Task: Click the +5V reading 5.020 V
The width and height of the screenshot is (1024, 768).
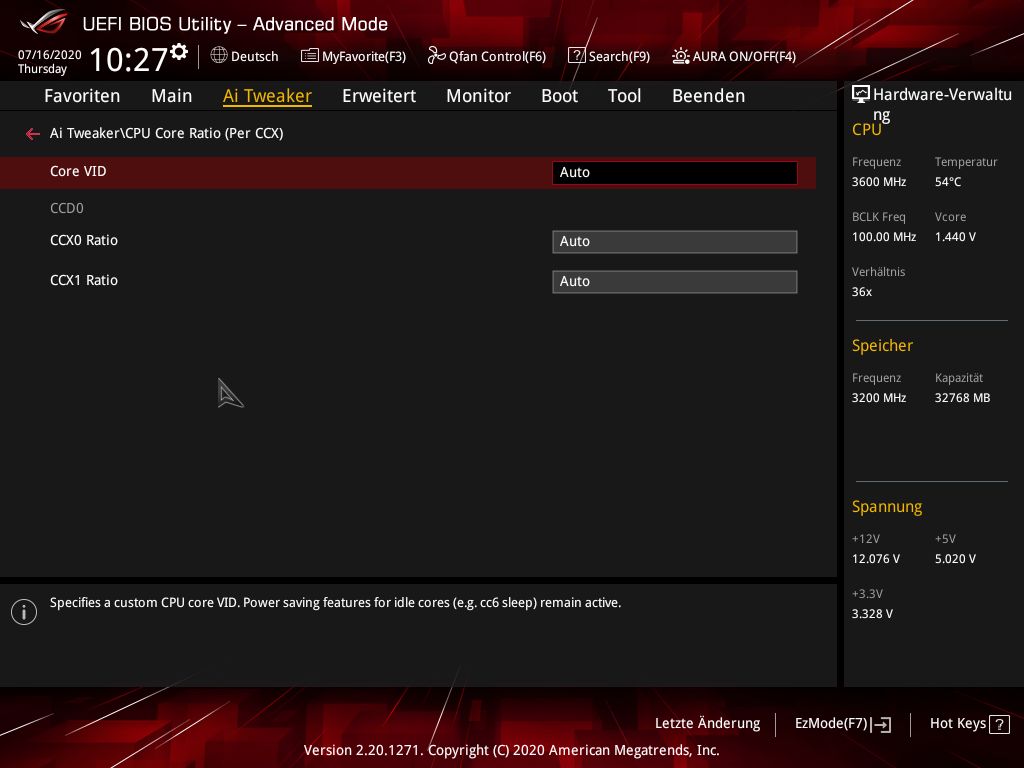Action: click(955, 559)
